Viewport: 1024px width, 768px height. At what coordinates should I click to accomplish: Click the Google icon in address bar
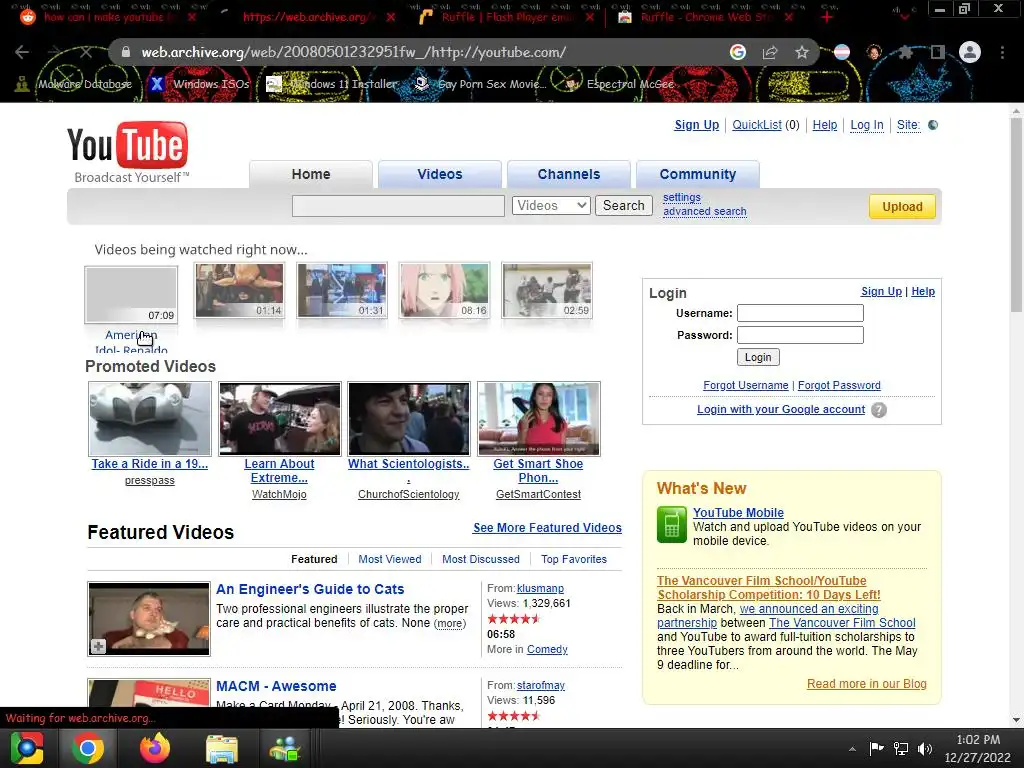tap(738, 52)
